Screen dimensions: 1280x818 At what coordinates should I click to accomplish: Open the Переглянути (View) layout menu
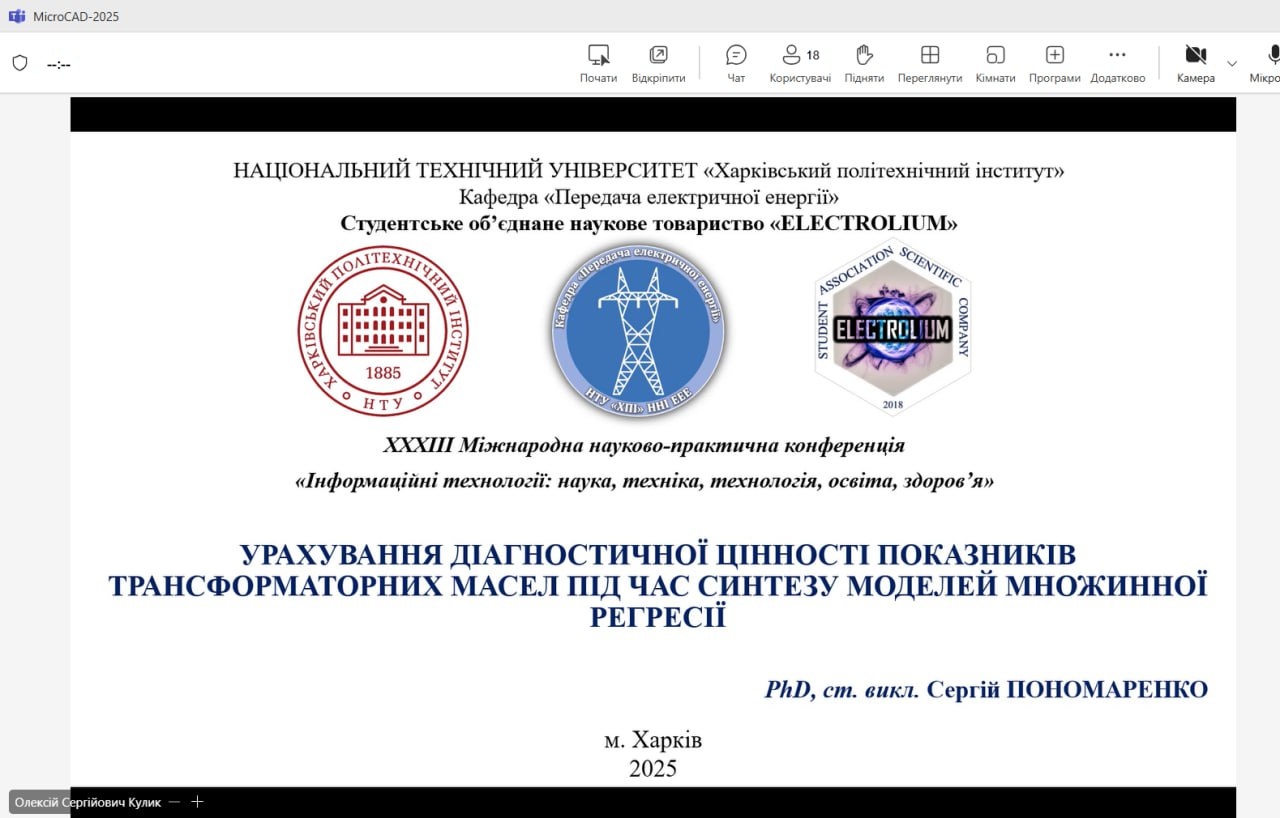click(929, 64)
